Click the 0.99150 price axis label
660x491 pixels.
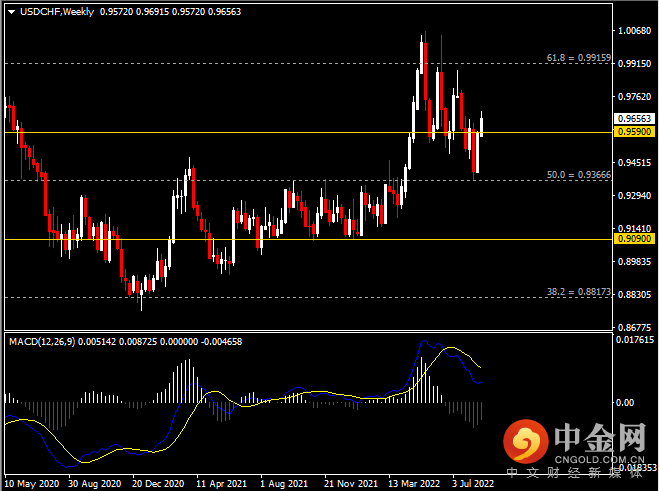pos(634,64)
